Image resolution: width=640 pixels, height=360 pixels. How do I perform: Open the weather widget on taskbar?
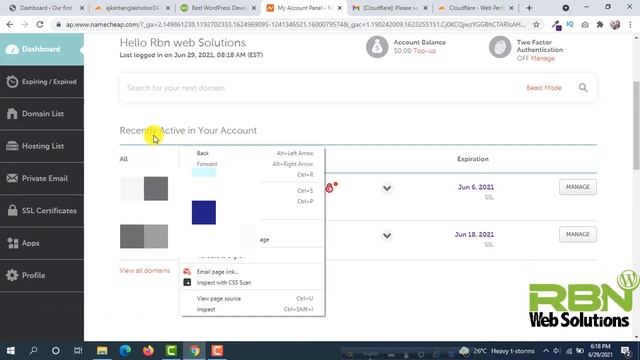coord(497,351)
